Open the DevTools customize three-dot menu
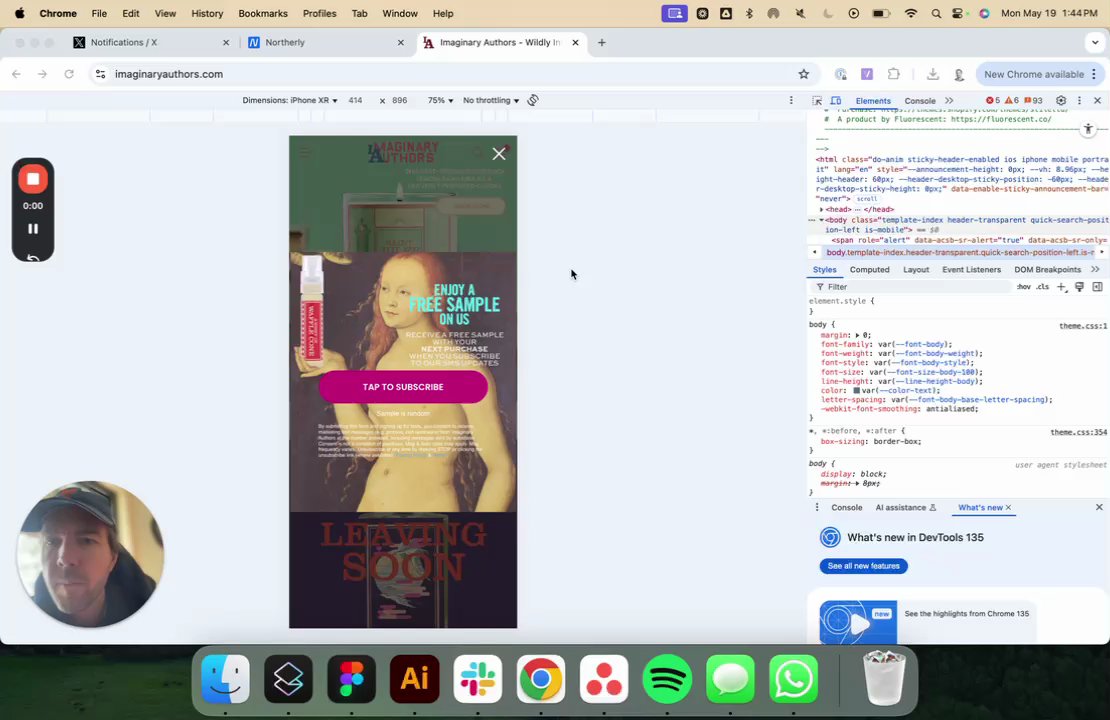The height and width of the screenshot is (720, 1110). click(1079, 101)
